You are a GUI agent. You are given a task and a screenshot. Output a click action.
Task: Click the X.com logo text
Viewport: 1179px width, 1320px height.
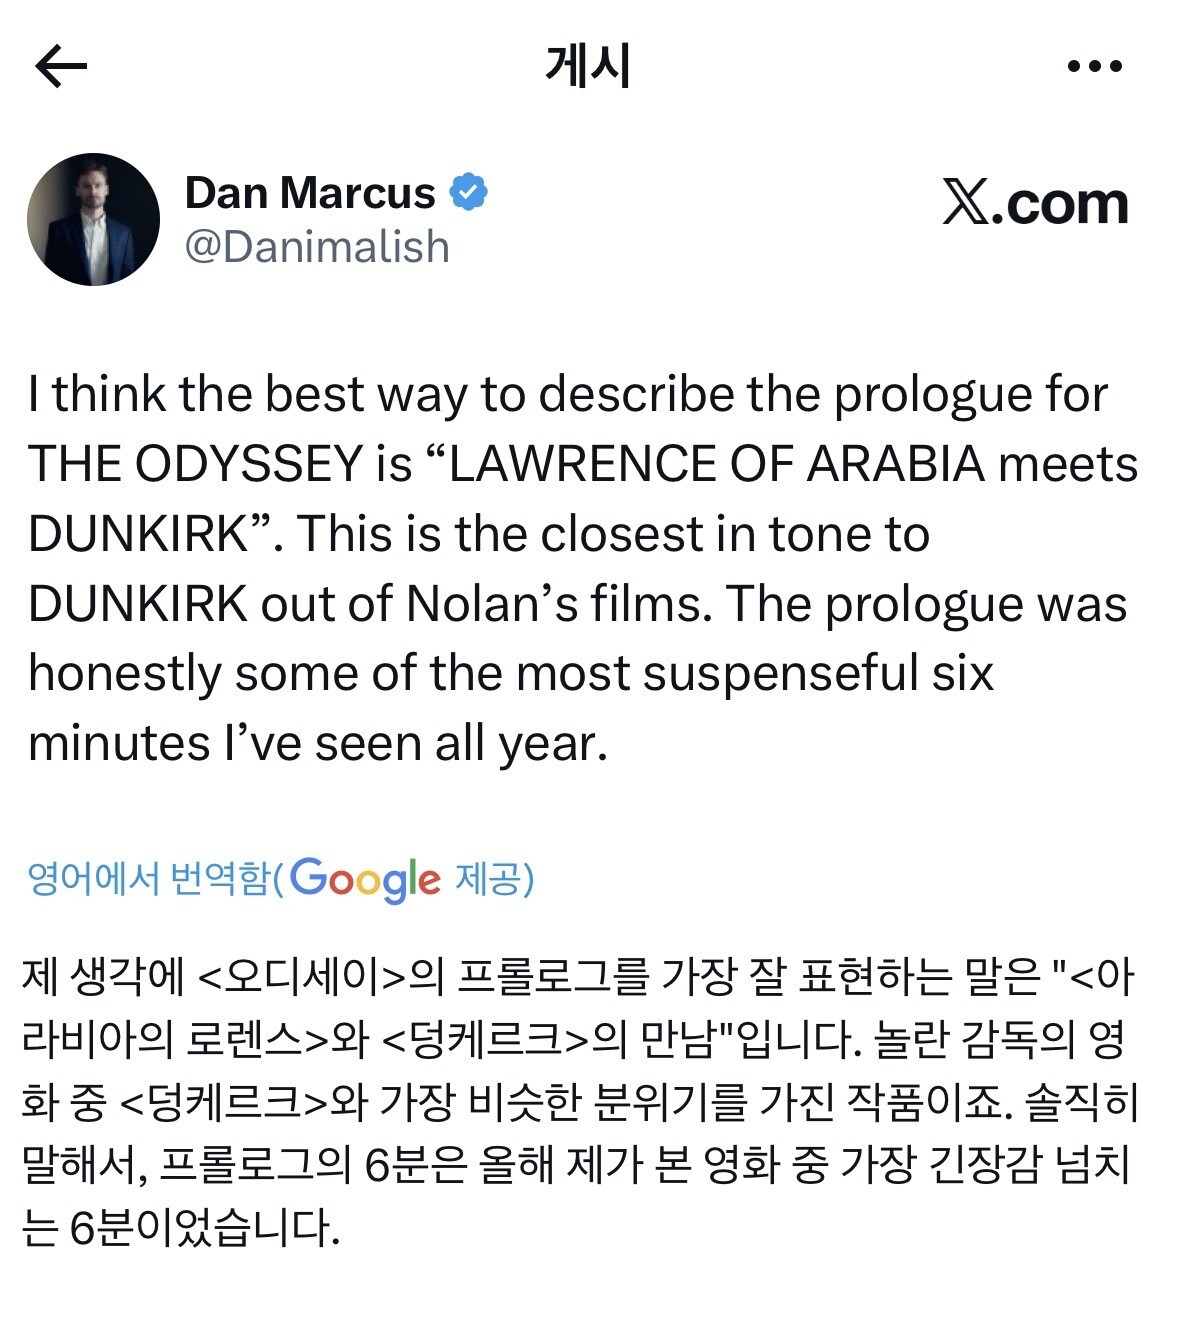coord(1035,203)
